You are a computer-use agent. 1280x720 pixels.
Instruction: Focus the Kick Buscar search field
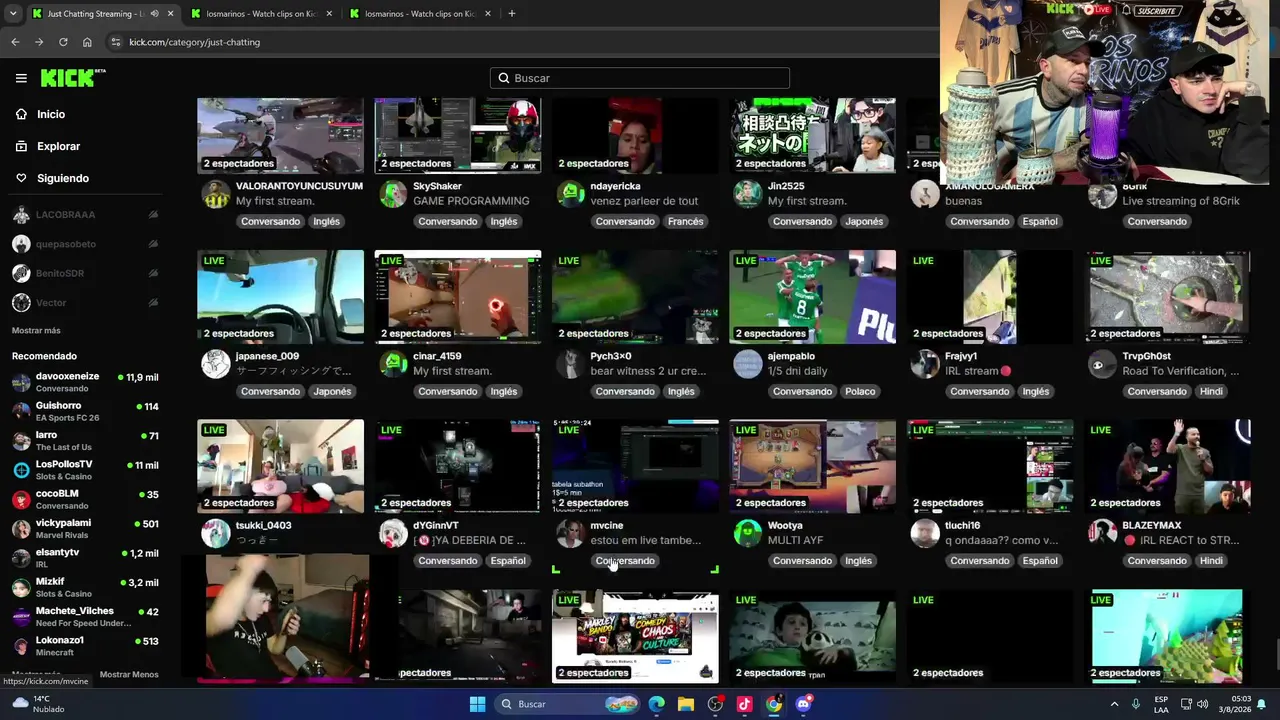(x=640, y=78)
